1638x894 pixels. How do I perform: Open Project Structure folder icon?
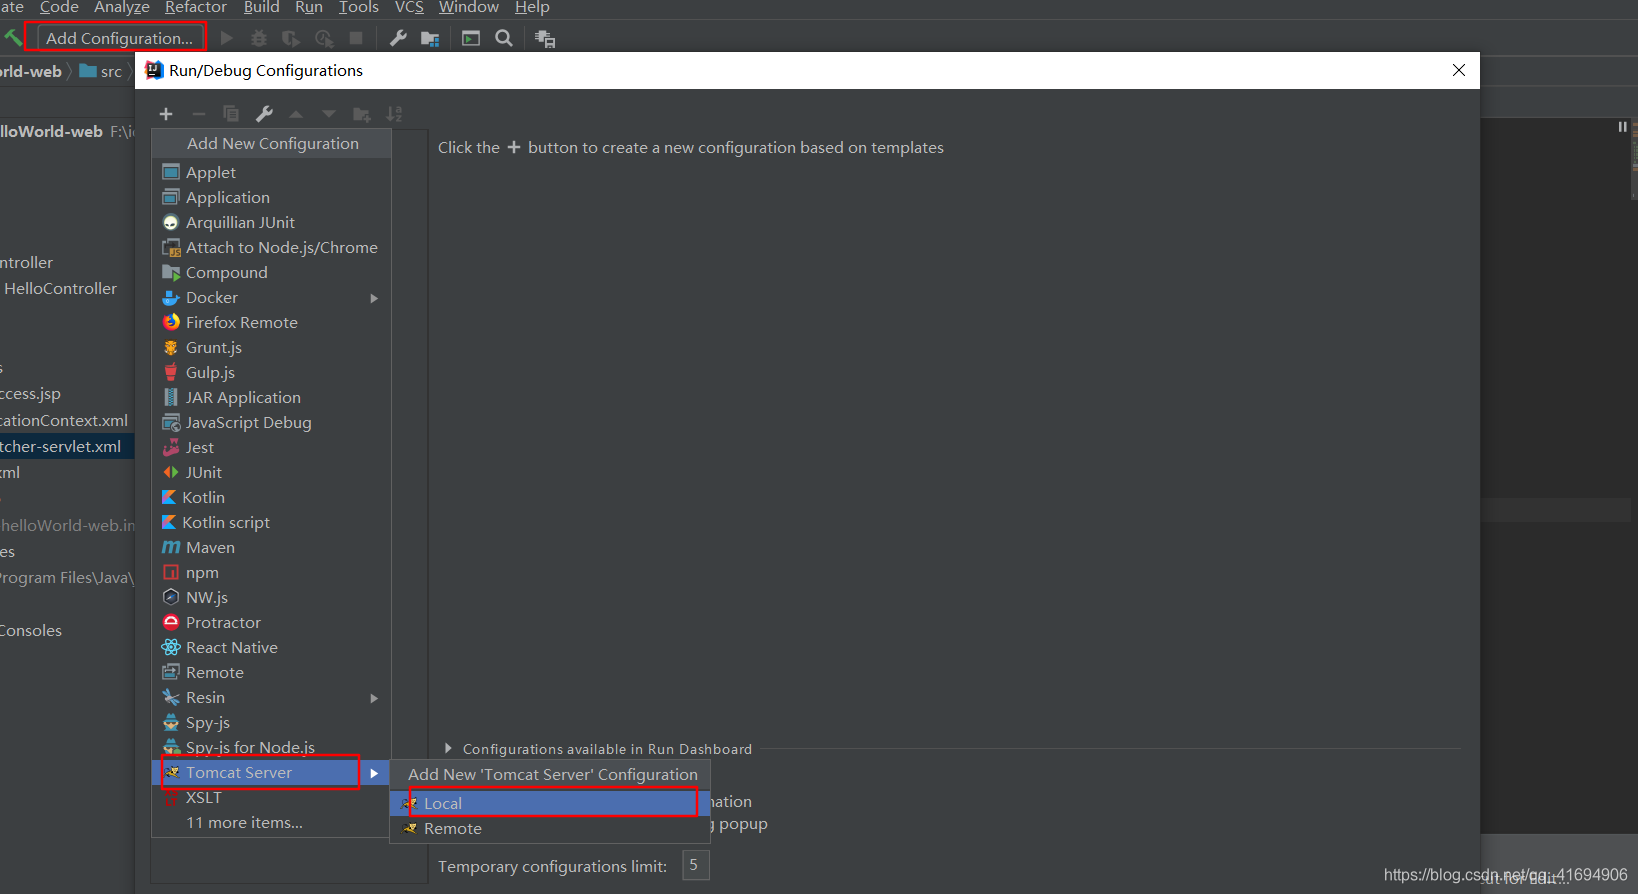[430, 38]
